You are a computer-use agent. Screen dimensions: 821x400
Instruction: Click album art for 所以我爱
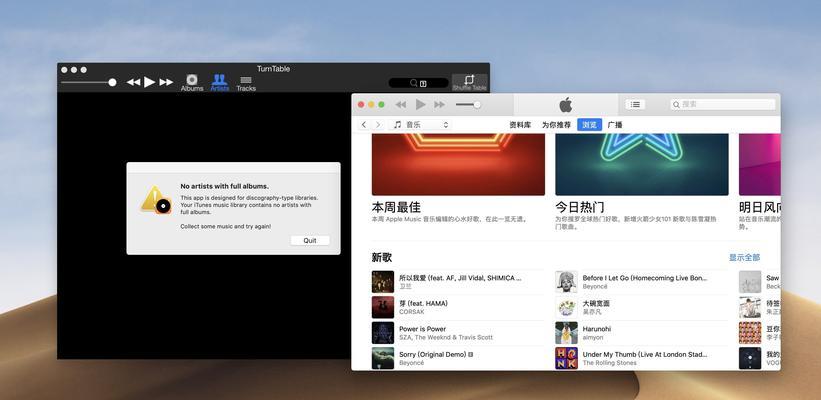(x=383, y=282)
